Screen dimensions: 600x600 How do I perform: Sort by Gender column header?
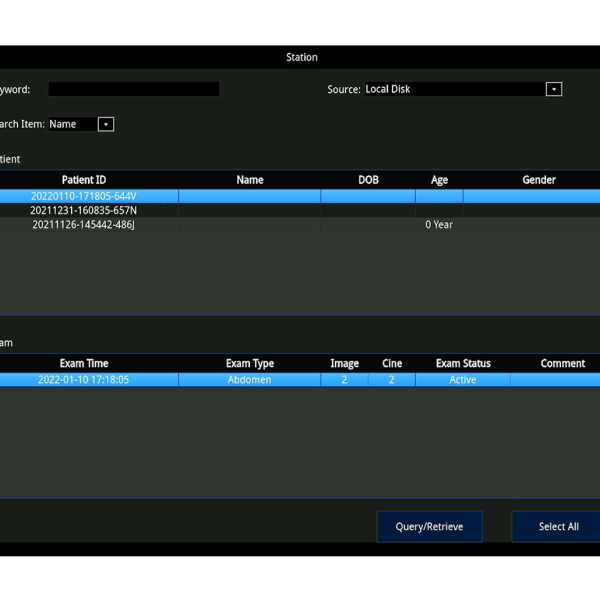click(538, 180)
